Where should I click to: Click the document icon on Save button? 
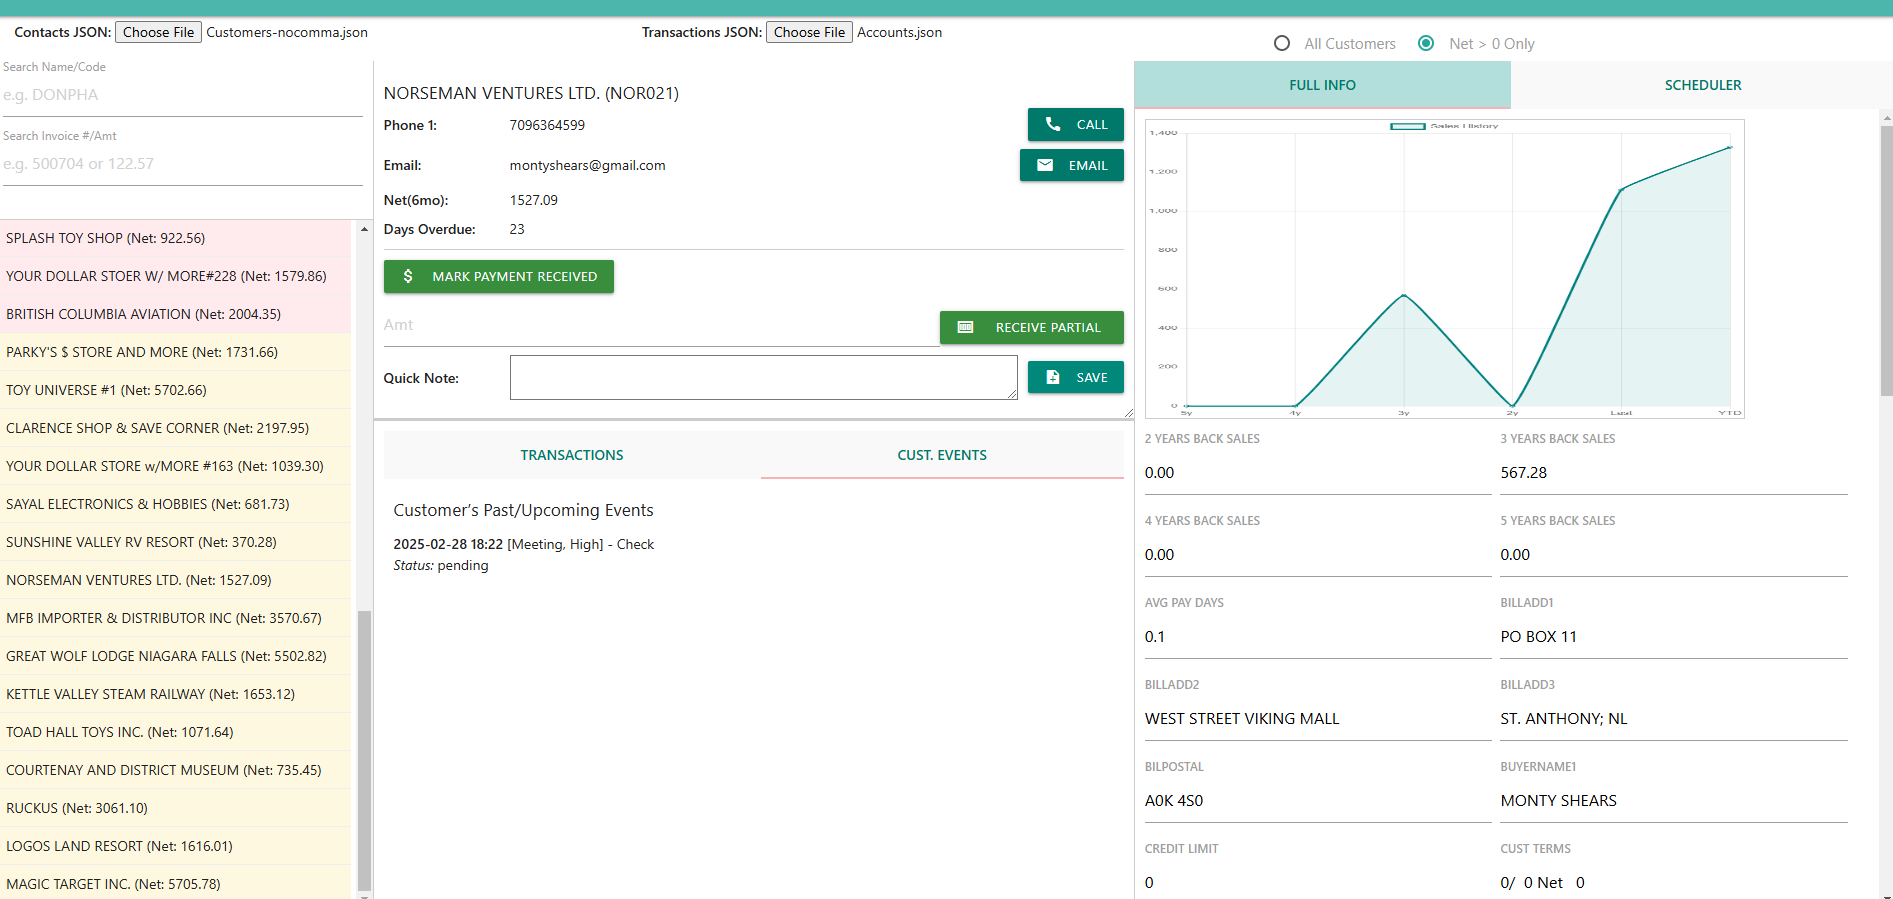[1053, 378]
